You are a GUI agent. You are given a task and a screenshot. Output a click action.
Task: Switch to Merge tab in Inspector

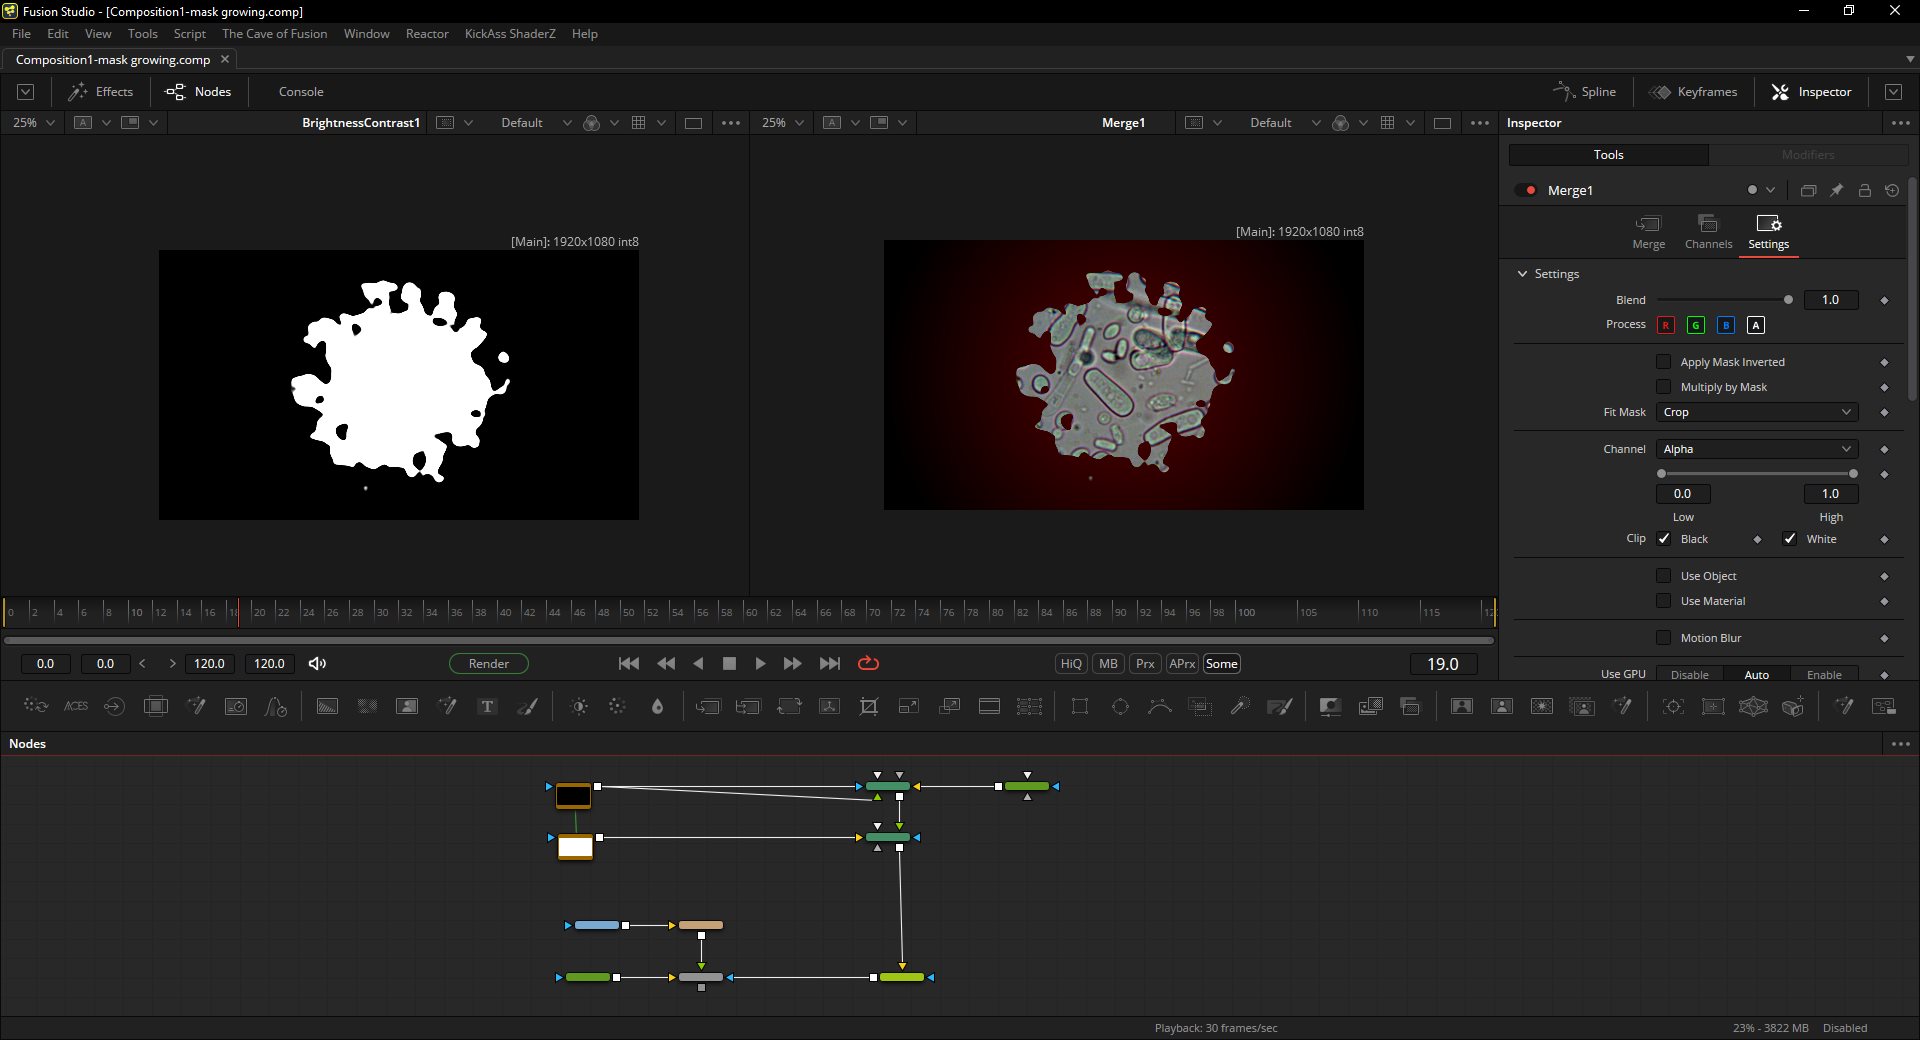[x=1648, y=232]
